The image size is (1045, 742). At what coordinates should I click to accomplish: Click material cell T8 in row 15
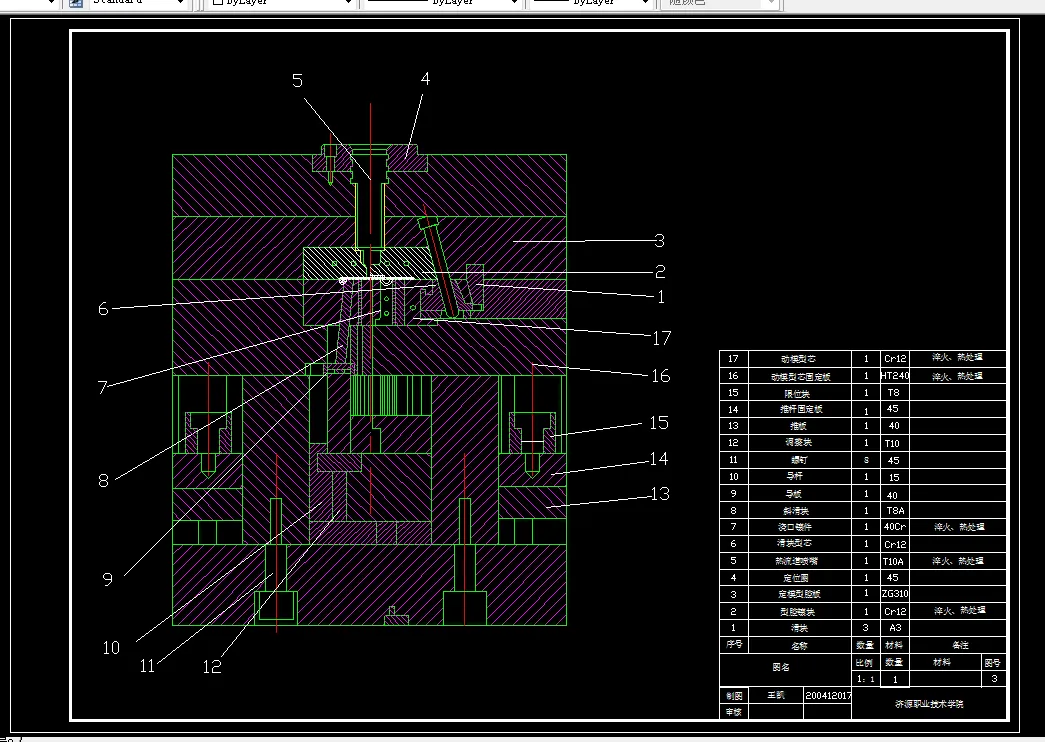tap(894, 393)
